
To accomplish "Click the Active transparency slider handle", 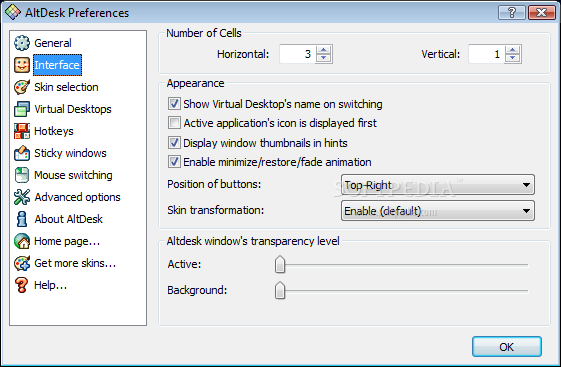I will point(280,265).
